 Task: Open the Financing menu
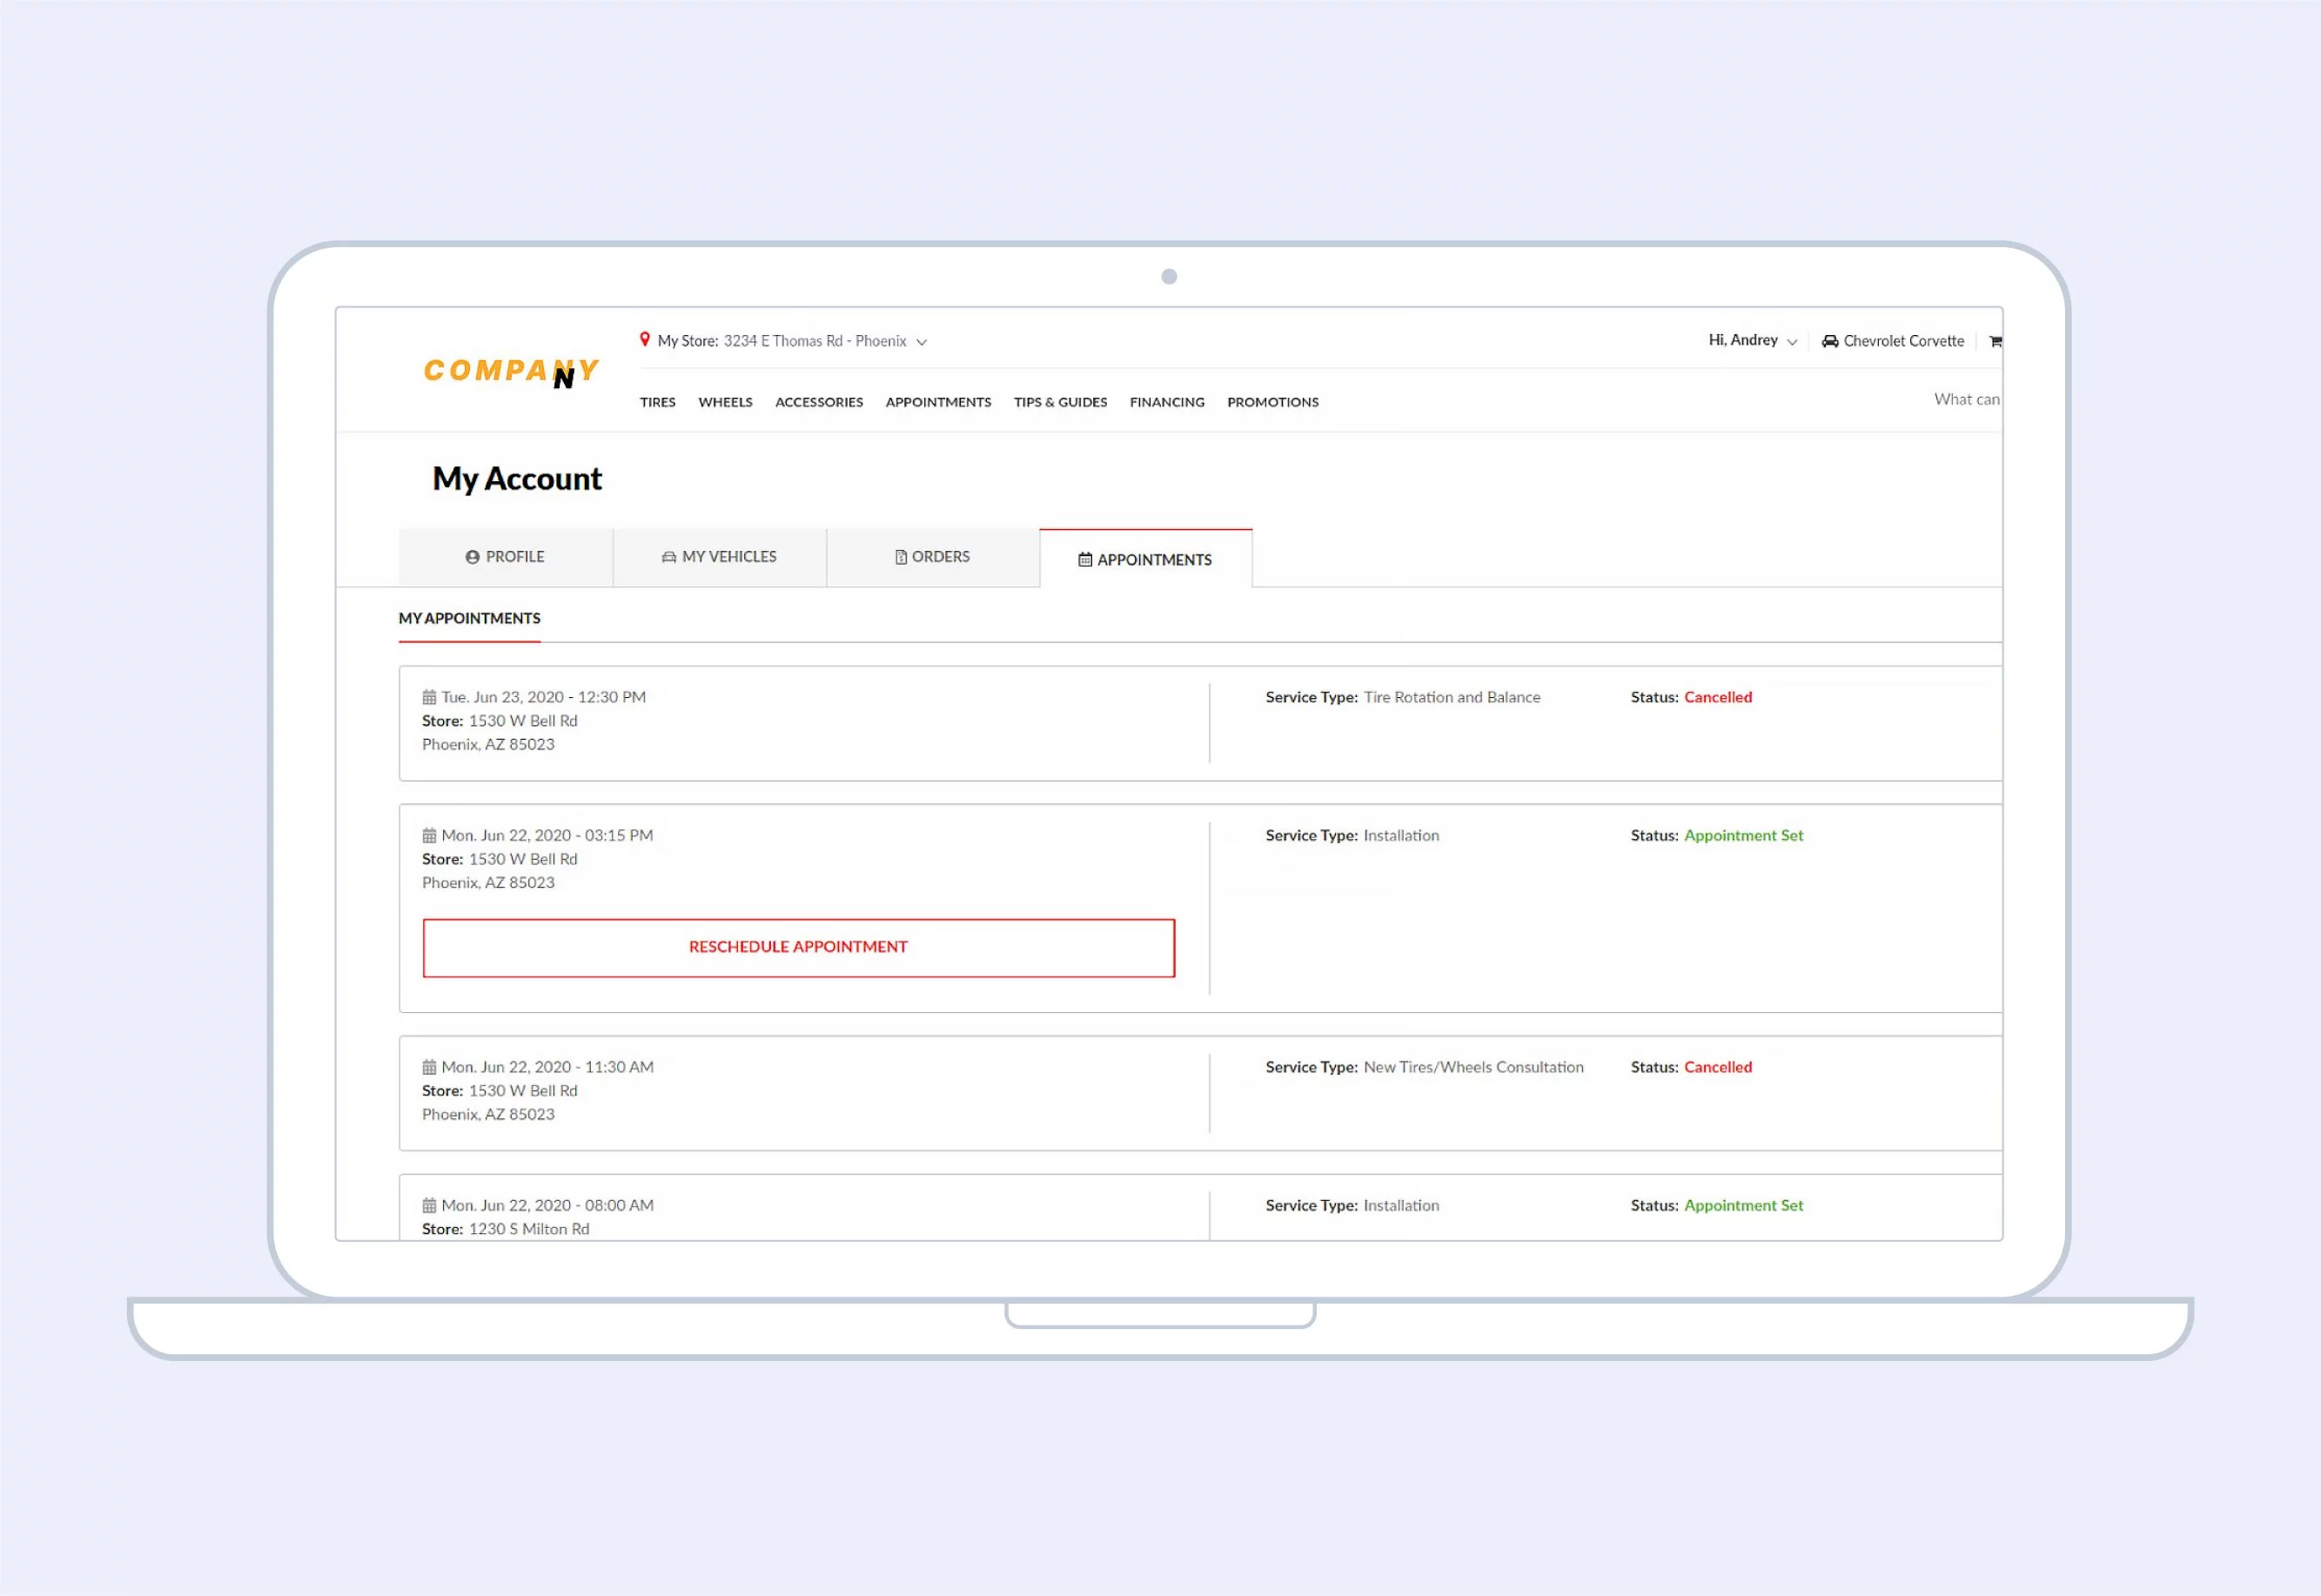coord(1167,402)
